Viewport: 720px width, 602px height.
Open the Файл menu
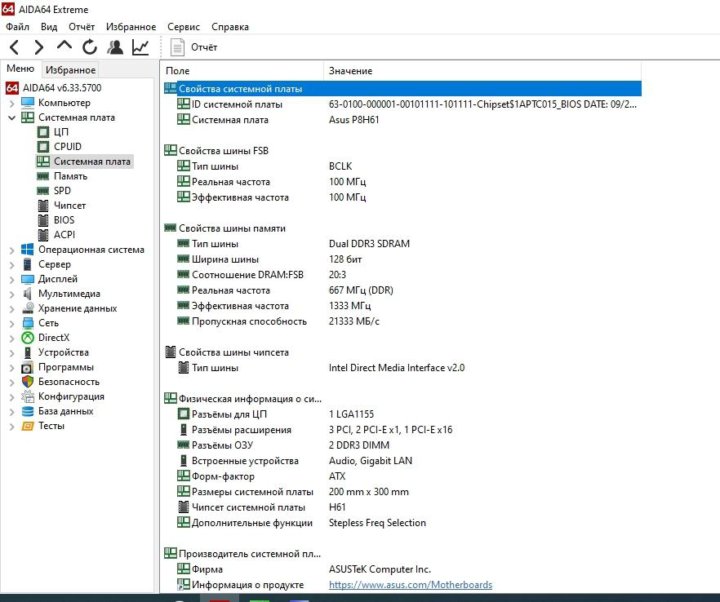17,27
